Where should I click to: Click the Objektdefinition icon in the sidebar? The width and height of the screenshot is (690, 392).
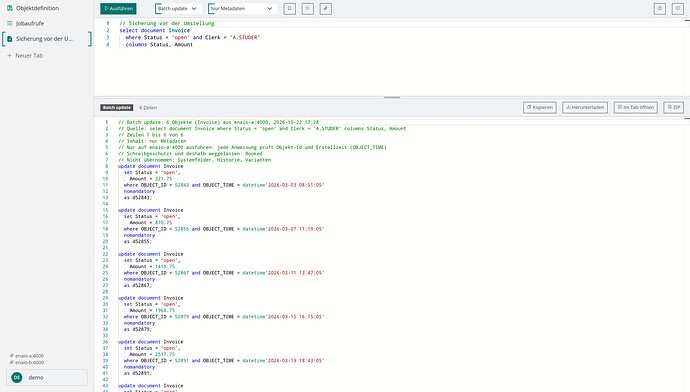10,8
